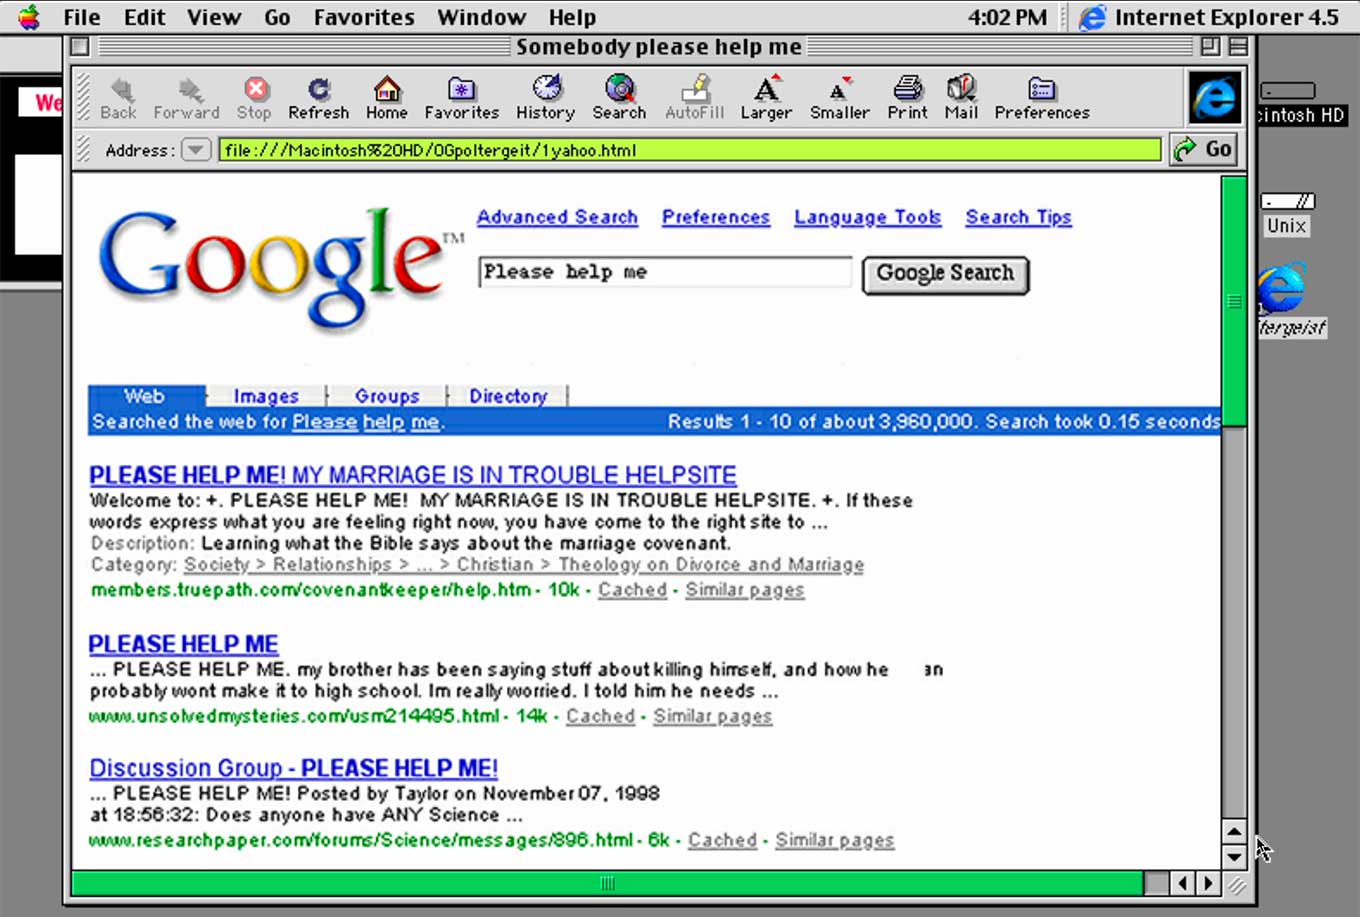The image size is (1360, 917).
Task: Open the Apple menu
Action: (29, 17)
